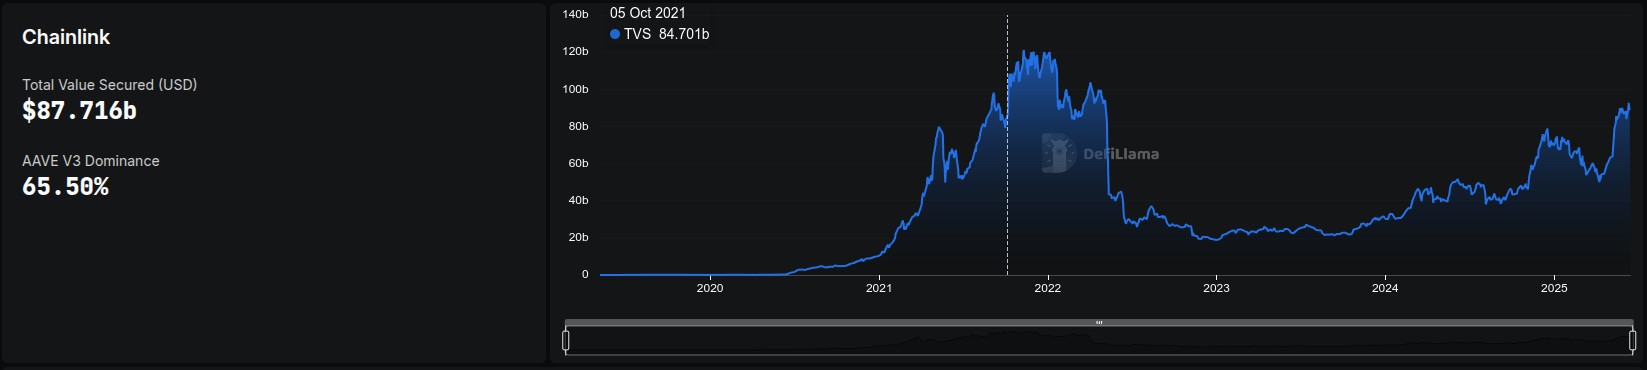Click the 2023 x-axis label
This screenshot has height=370, width=1647.
(1216, 288)
